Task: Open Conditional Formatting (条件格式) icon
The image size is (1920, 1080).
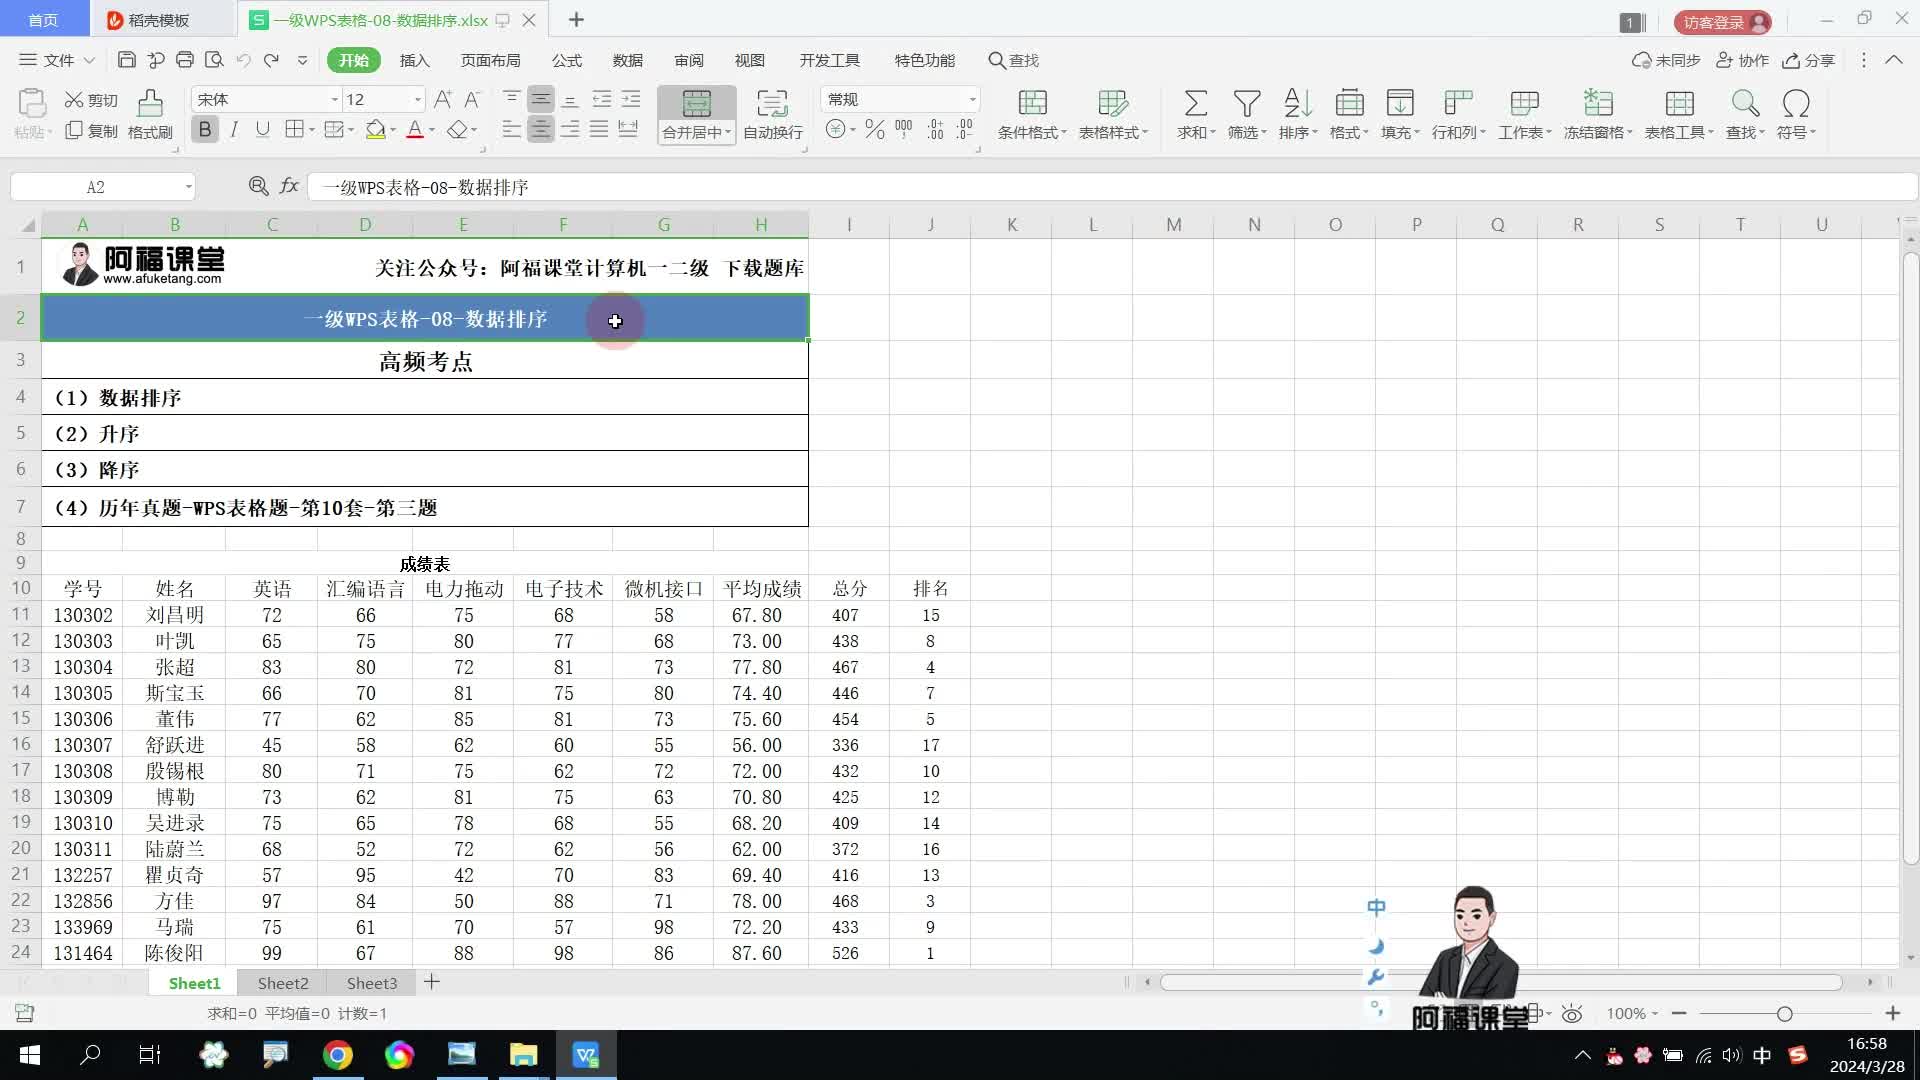Action: point(1032,104)
